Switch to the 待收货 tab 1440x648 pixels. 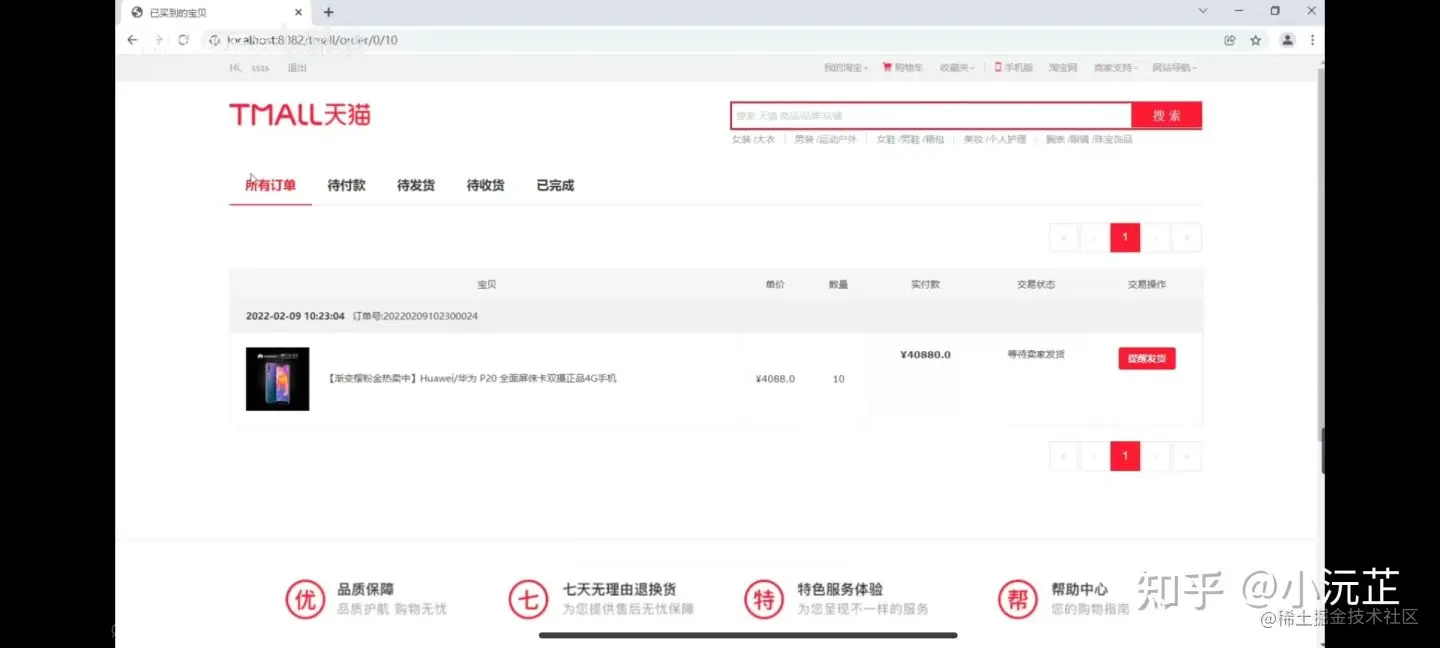pyautogui.click(x=485, y=185)
